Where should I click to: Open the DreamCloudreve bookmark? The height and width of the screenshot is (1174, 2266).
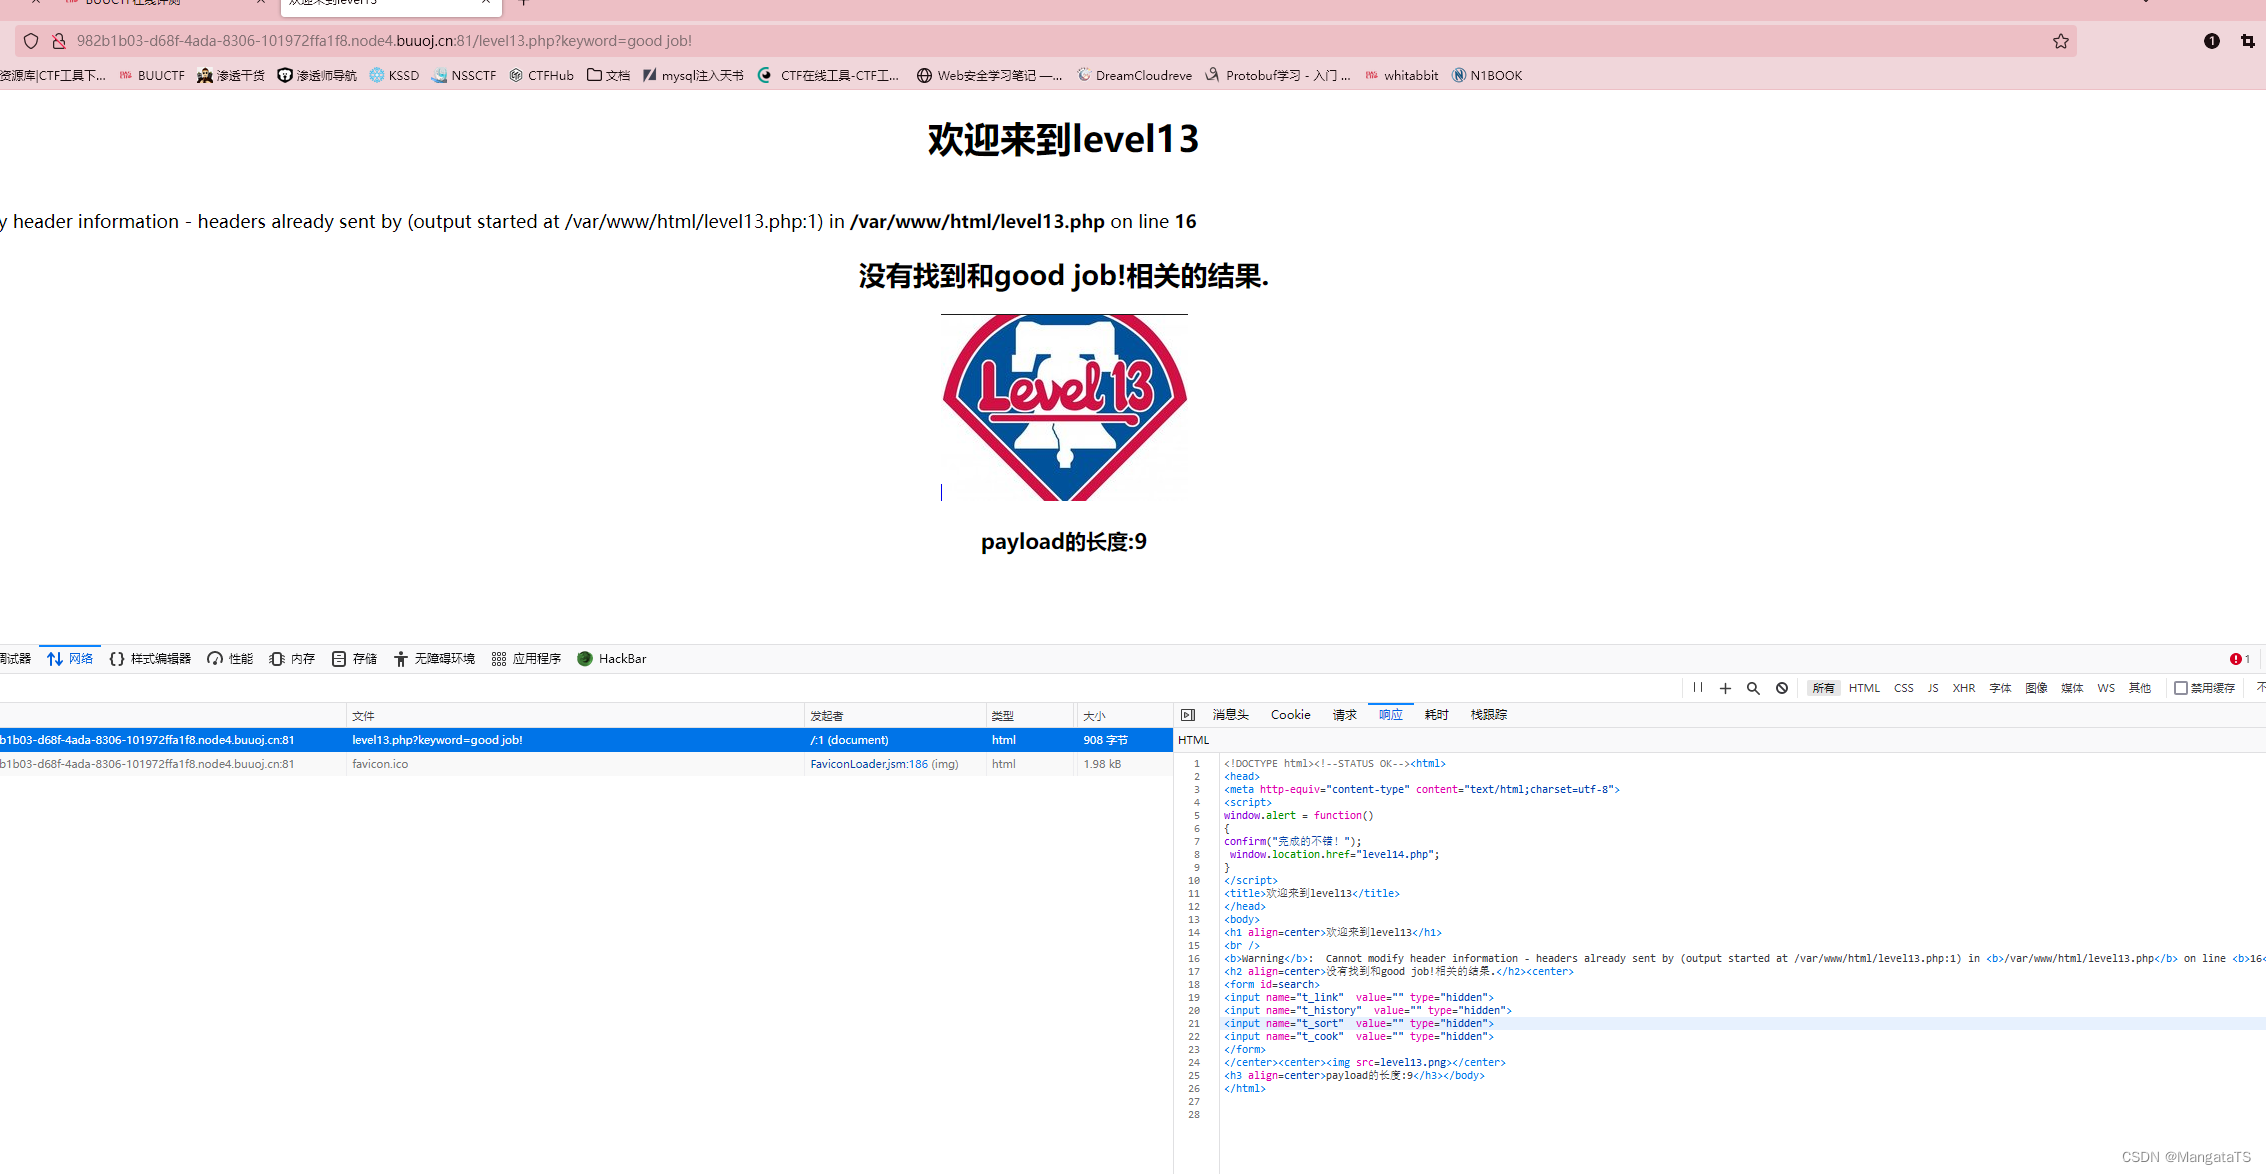tap(1134, 75)
